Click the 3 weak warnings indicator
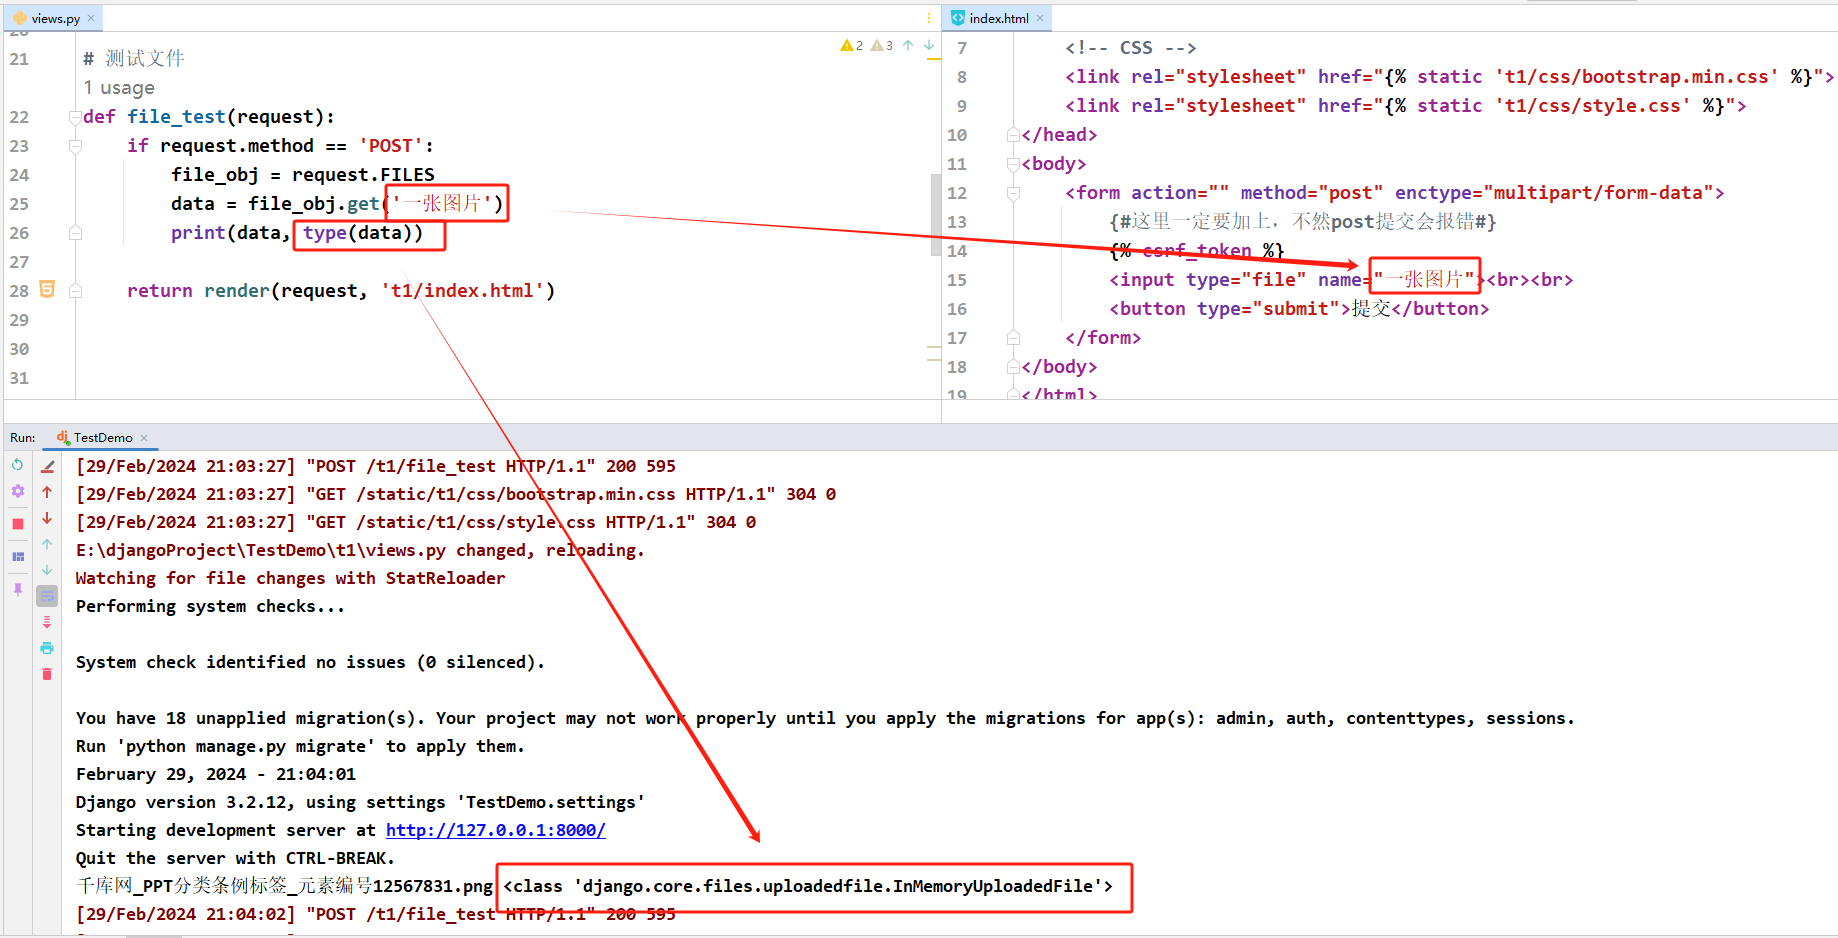 pyautogui.click(x=882, y=45)
